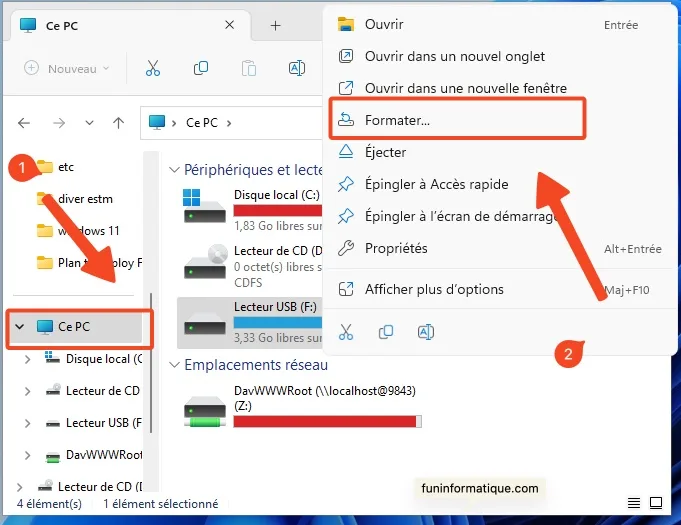Choose Ouvrir dans un nouvel onglet

click(x=499, y=56)
